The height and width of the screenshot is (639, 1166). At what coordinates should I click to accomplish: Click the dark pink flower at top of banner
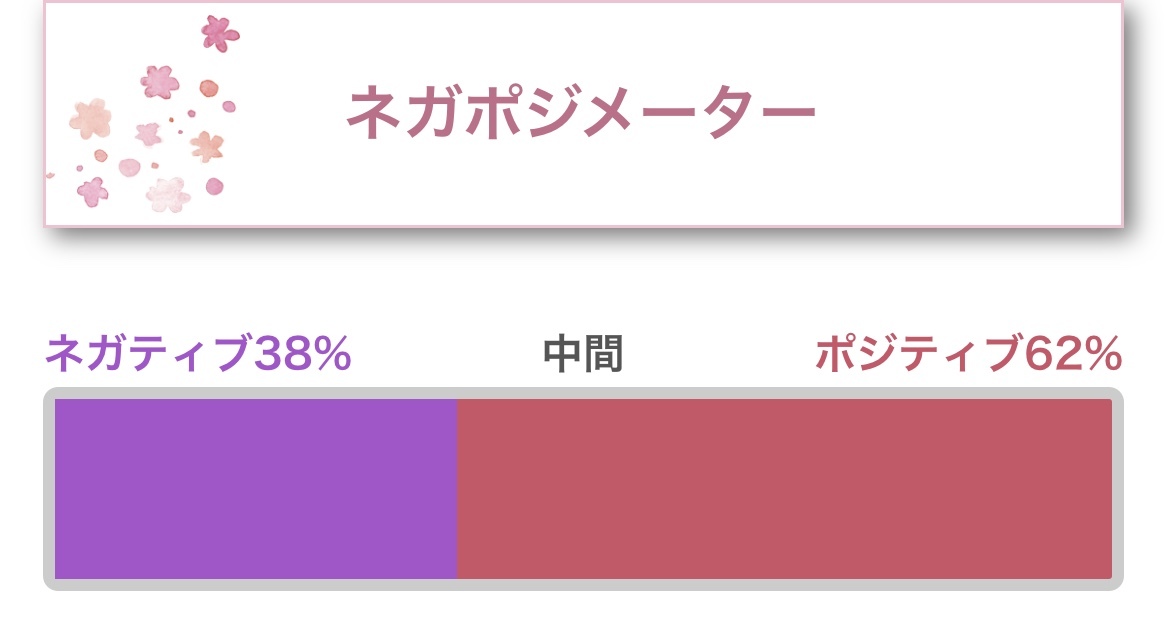click(x=219, y=33)
